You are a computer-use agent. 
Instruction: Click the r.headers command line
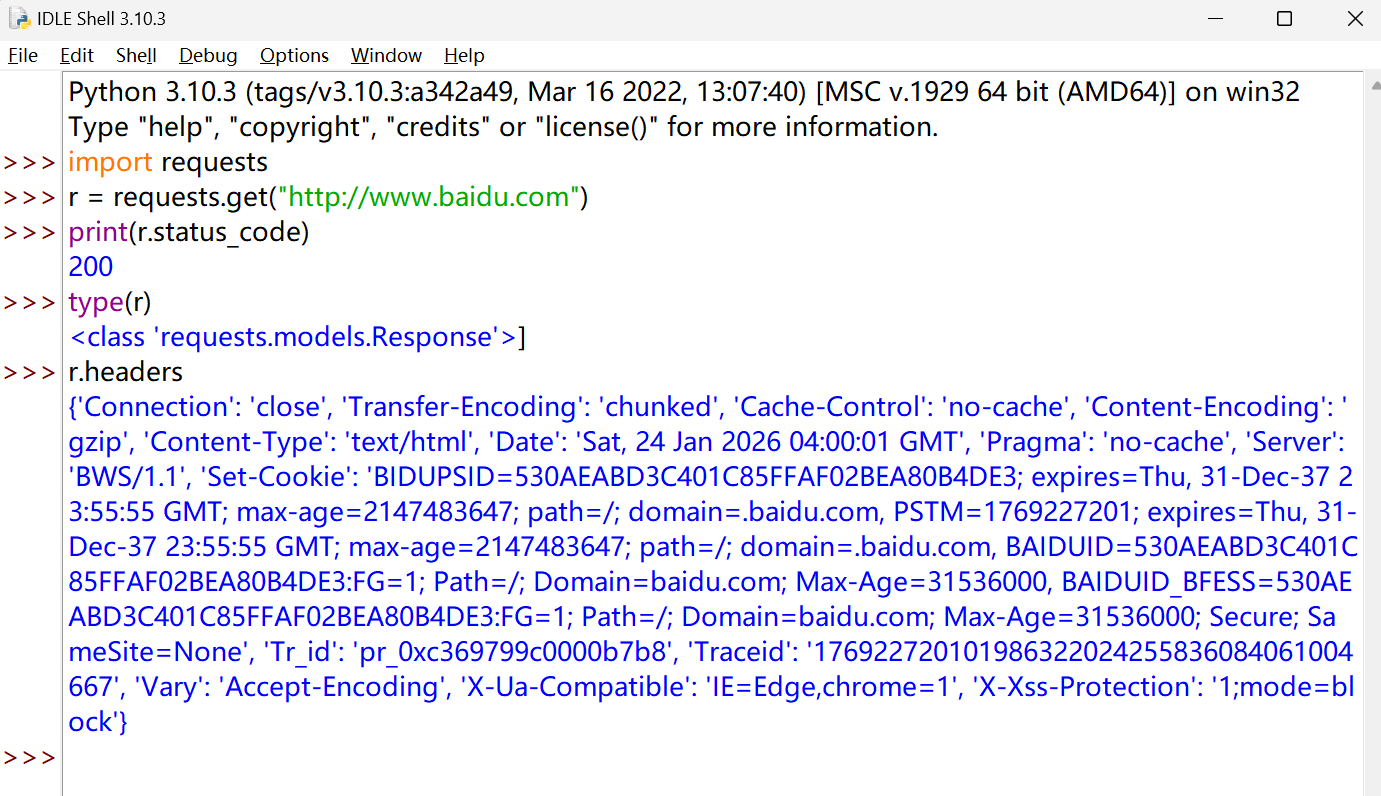point(126,372)
